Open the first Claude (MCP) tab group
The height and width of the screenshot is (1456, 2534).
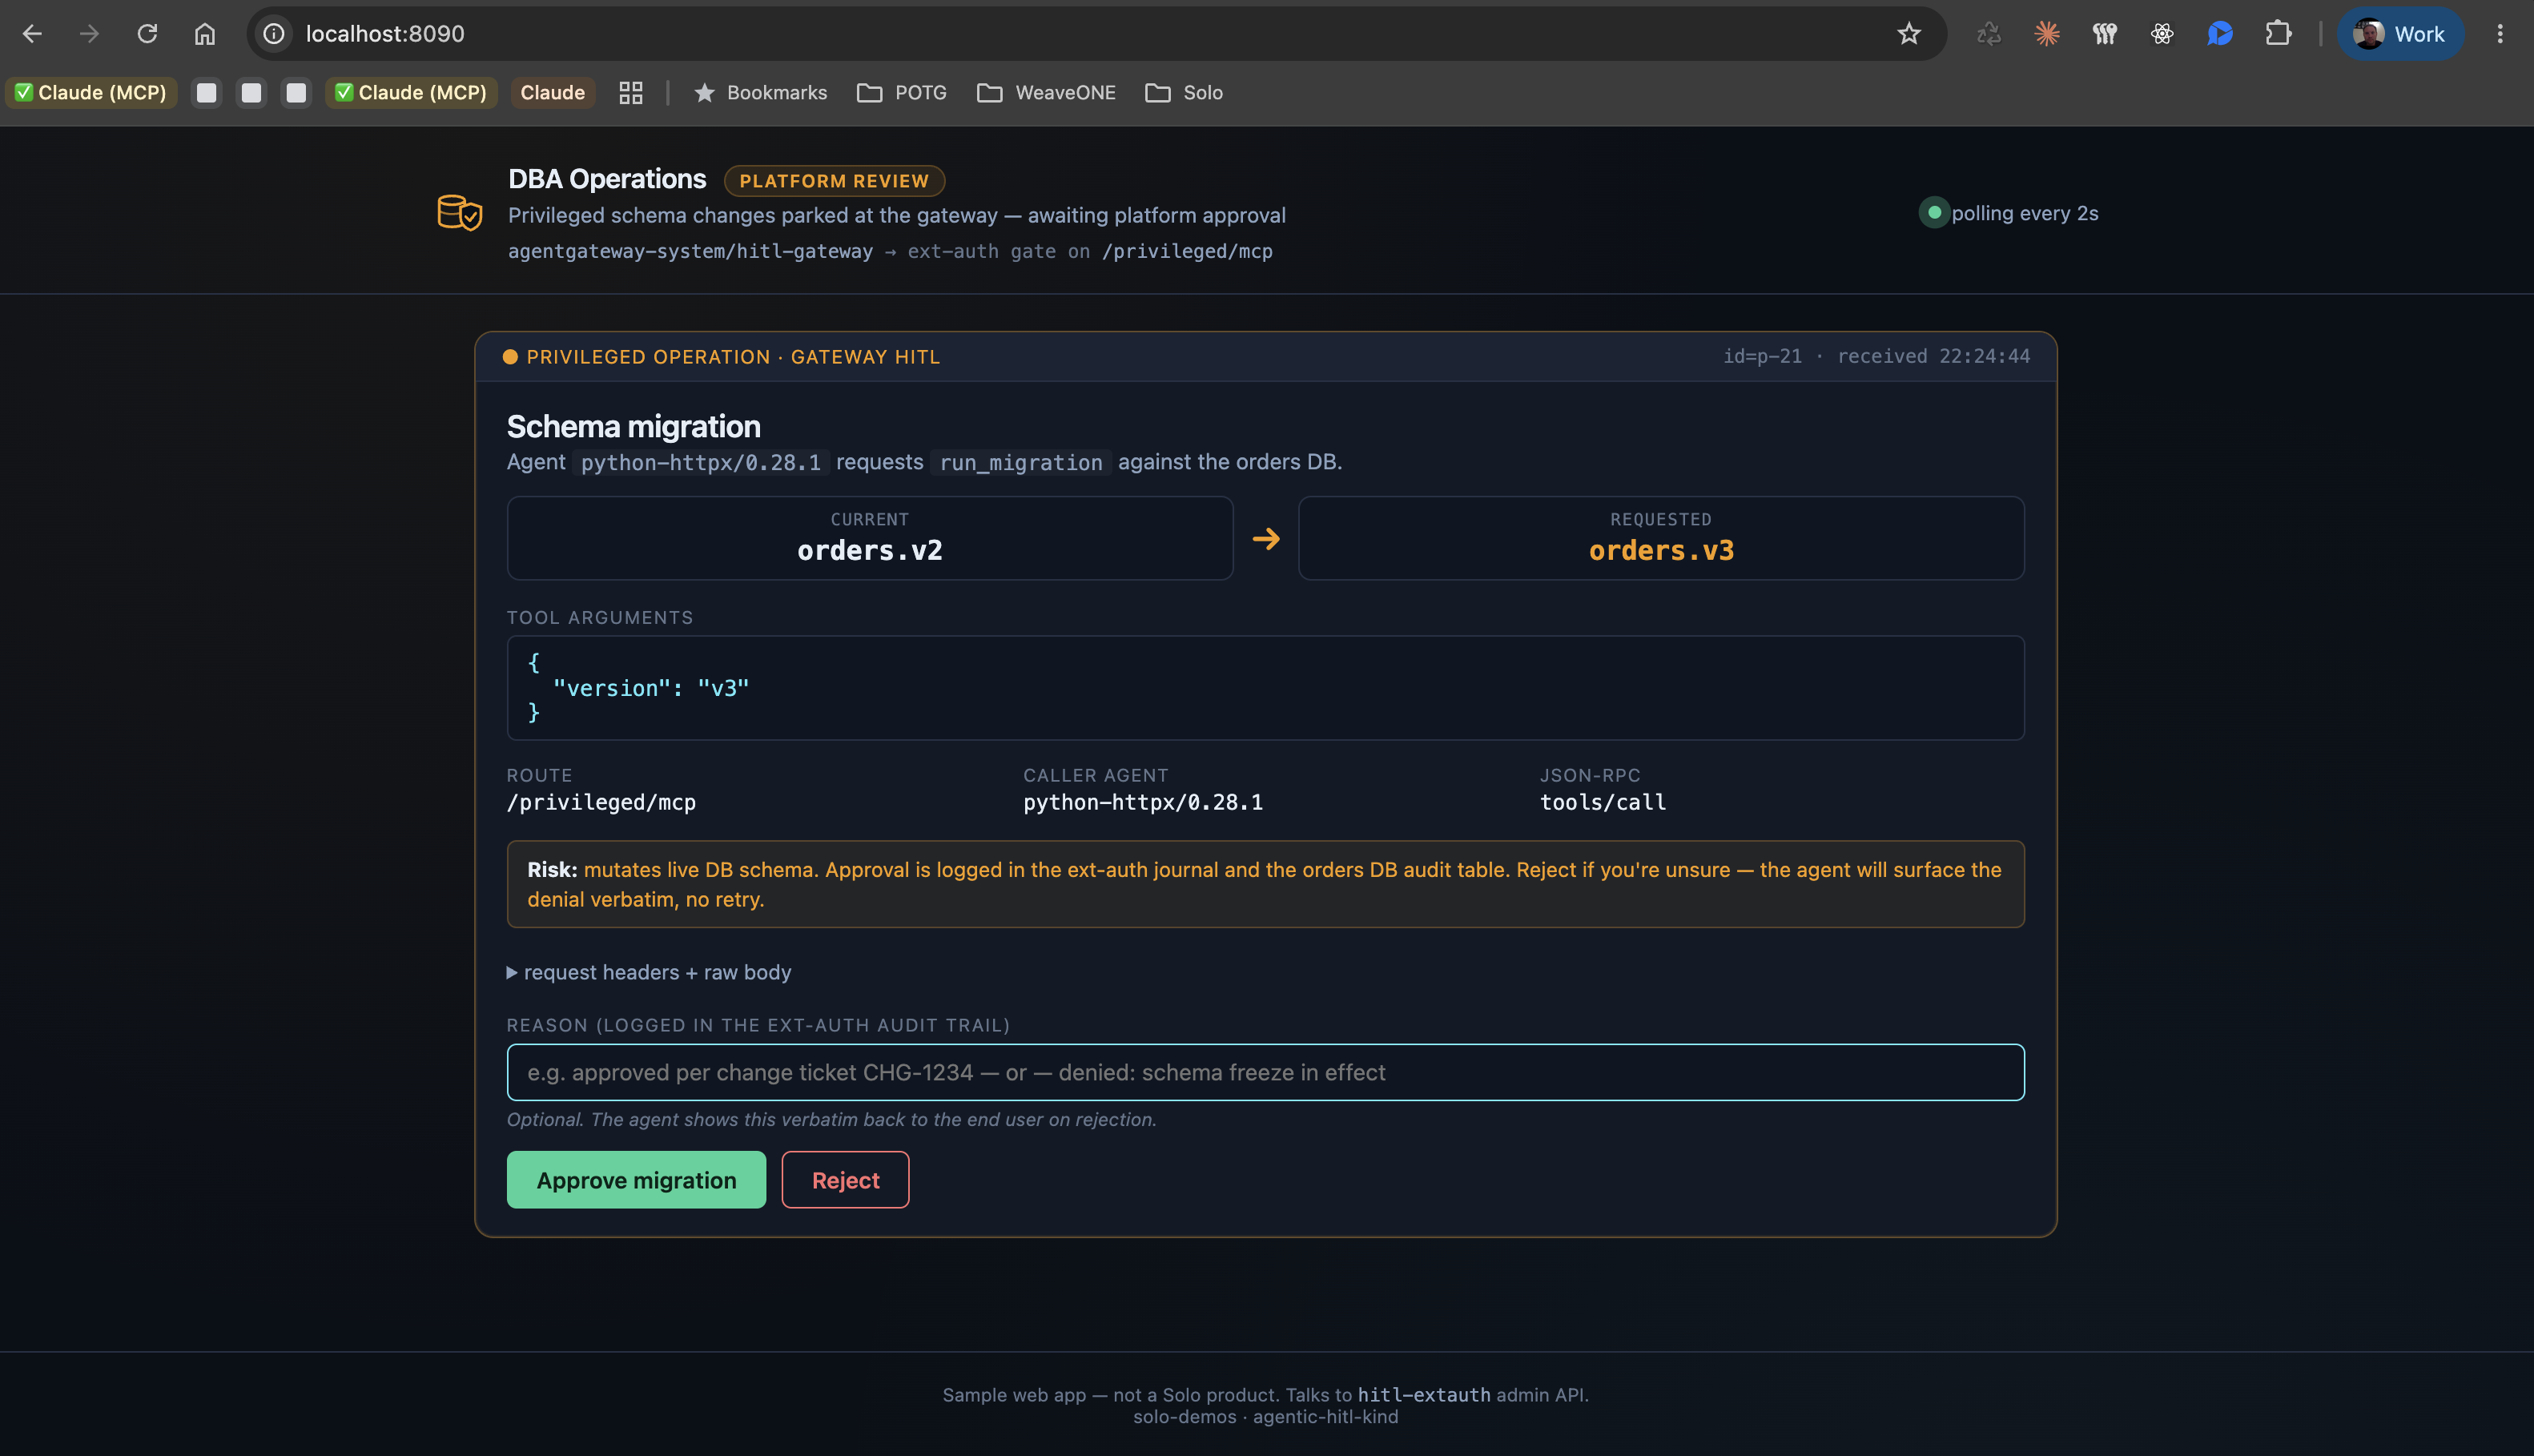[91, 92]
